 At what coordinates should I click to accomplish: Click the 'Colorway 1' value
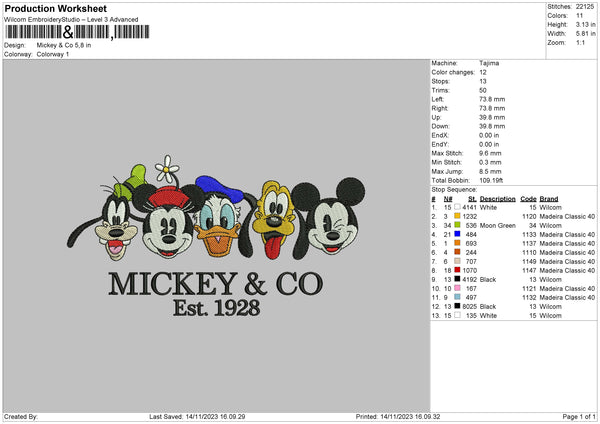53,54
